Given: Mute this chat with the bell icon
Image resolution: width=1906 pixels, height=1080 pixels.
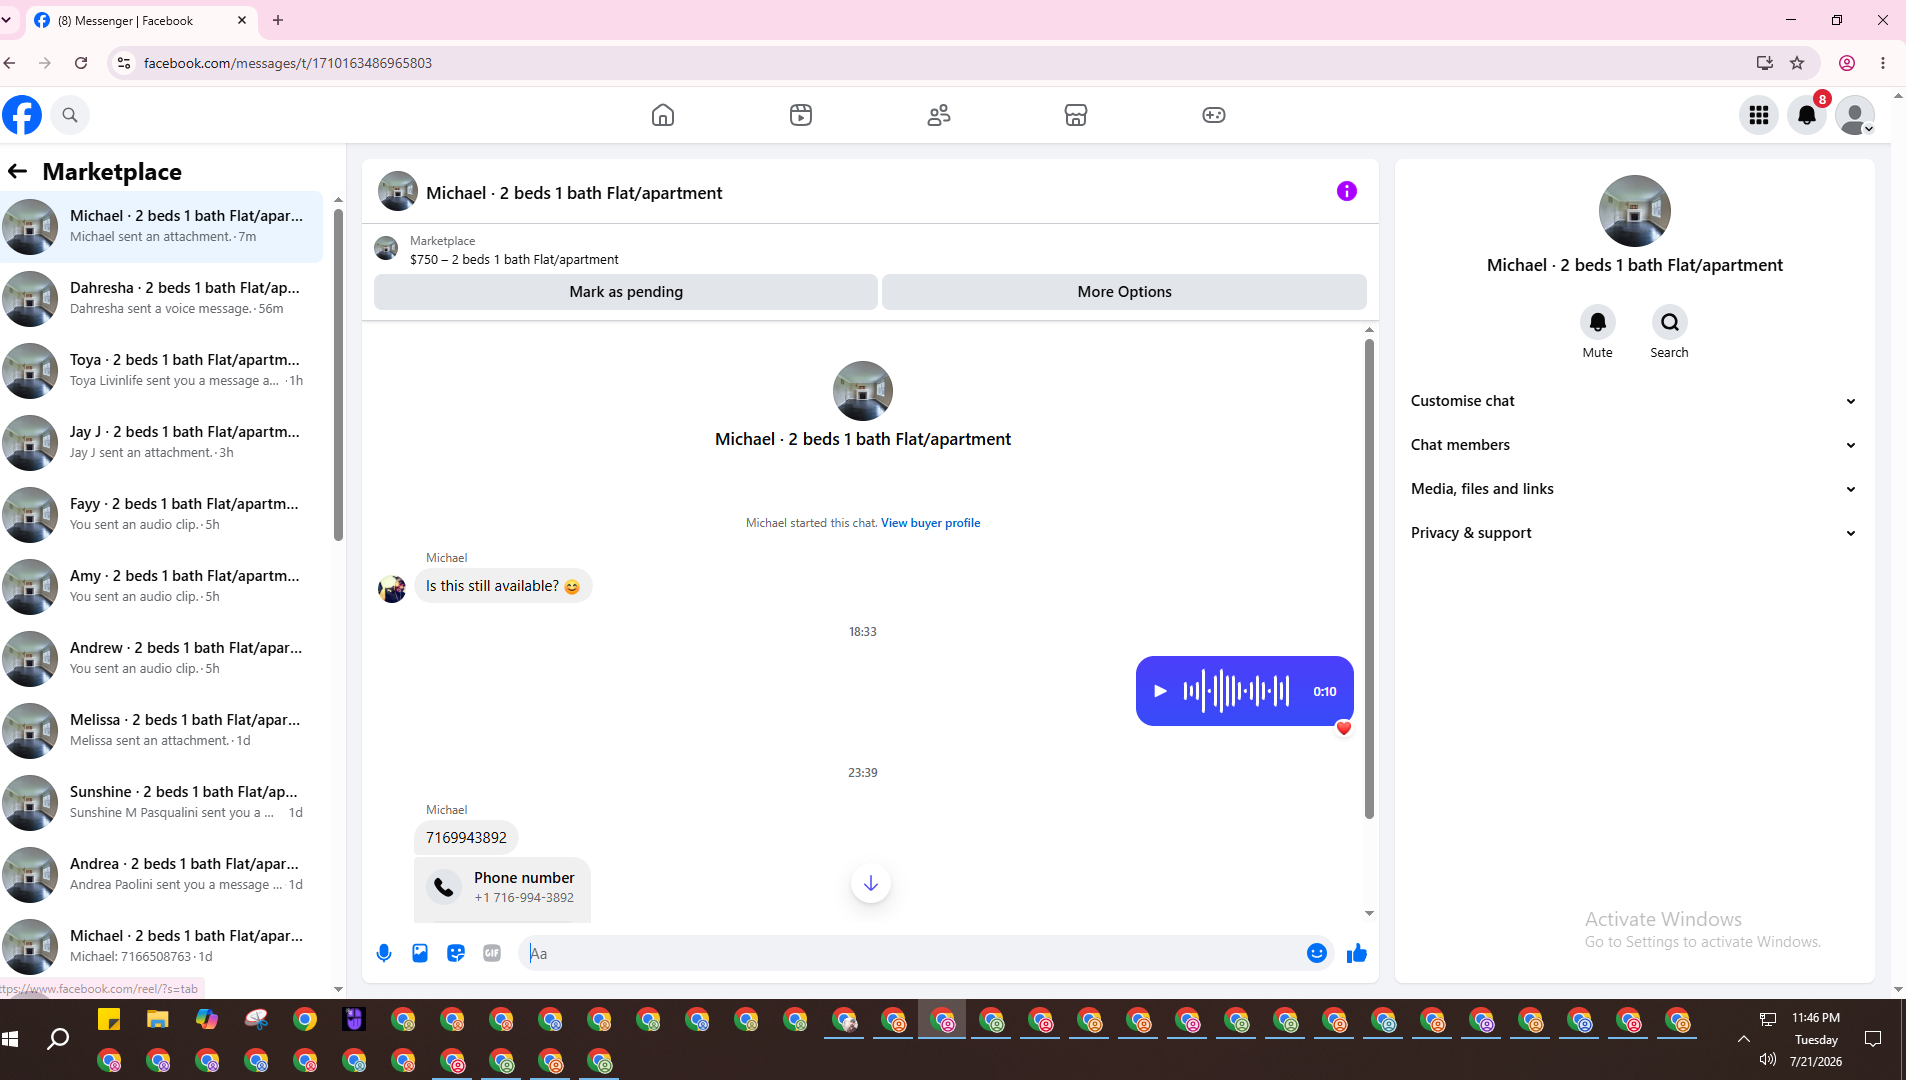Looking at the screenshot, I should pos(1597,322).
